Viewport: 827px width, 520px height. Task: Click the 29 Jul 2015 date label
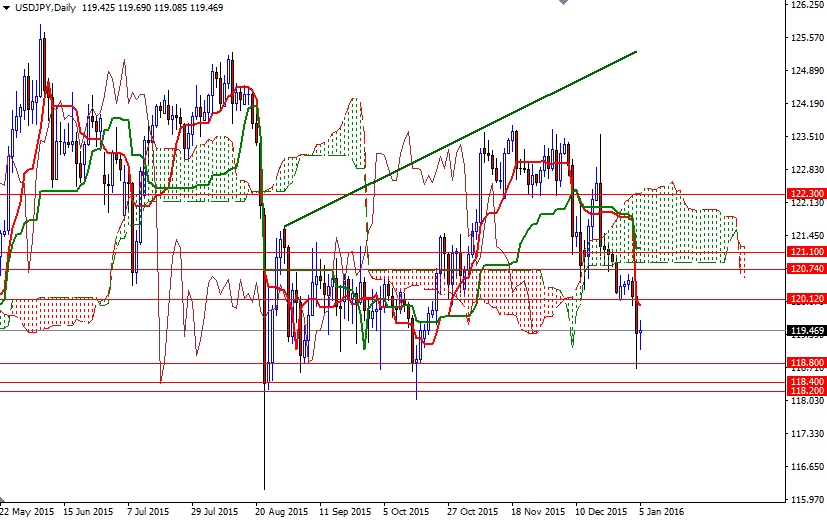tap(215, 512)
